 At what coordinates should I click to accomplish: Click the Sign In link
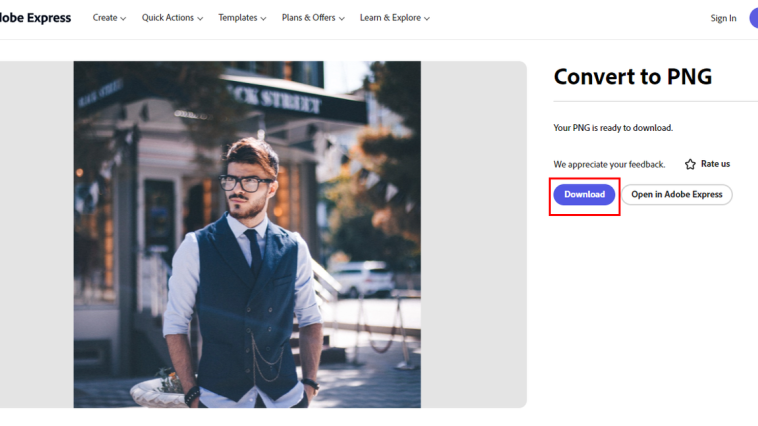(x=723, y=18)
